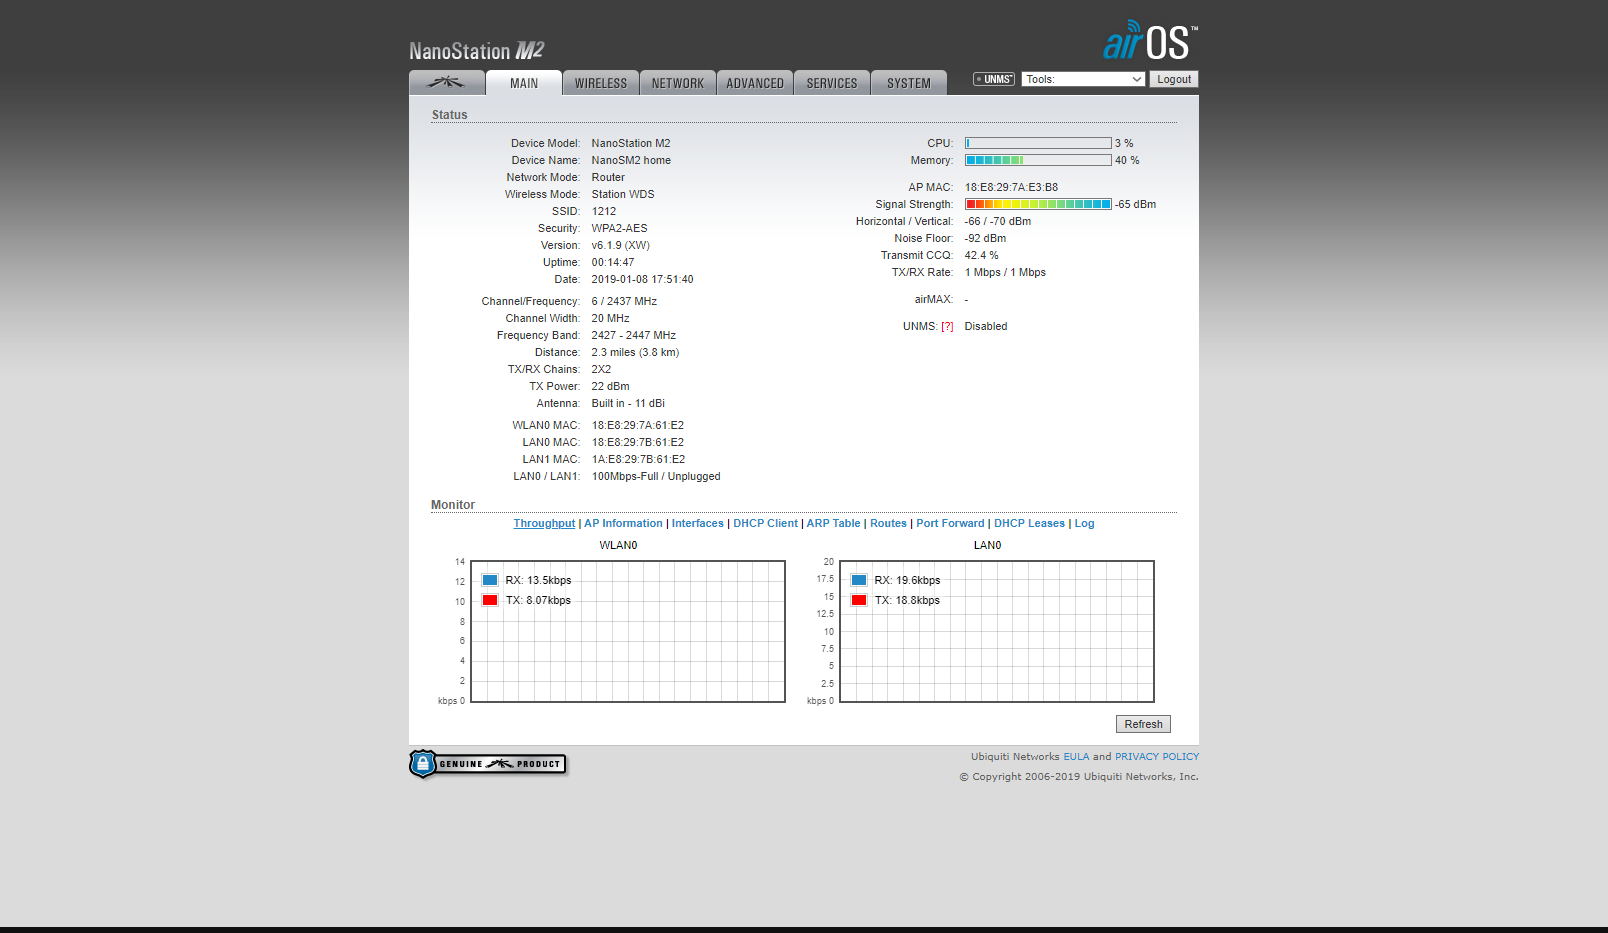Click the Signal Strength bar

click(1038, 204)
